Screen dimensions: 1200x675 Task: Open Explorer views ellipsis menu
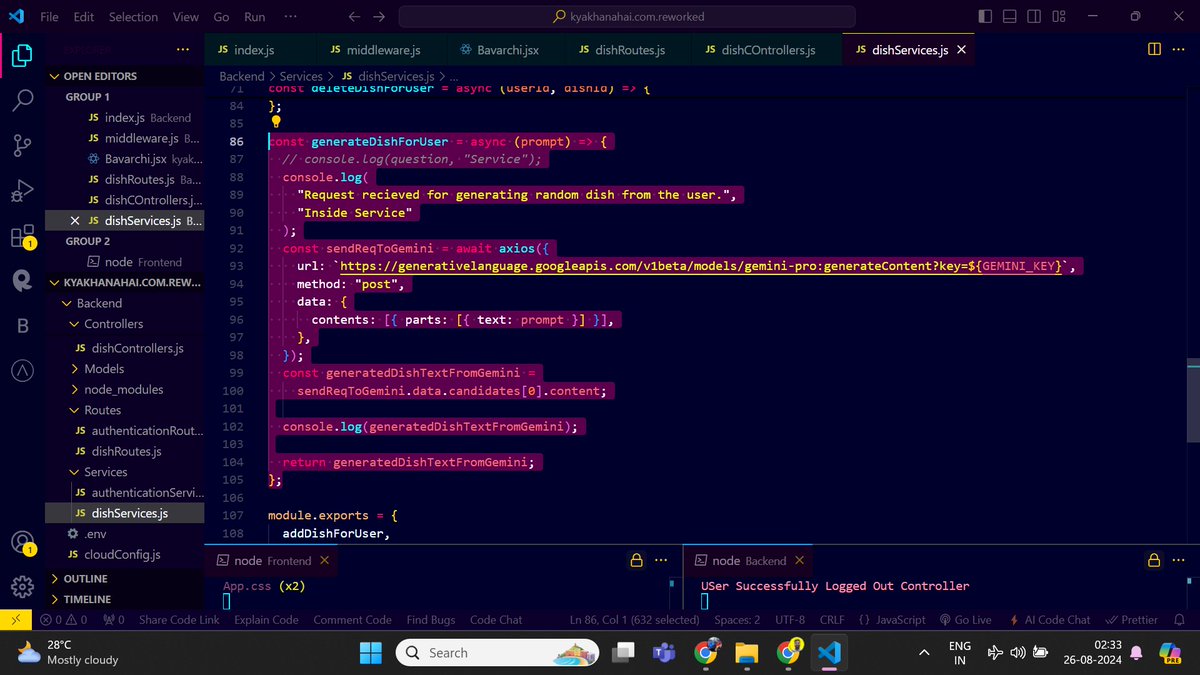(x=182, y=49)
